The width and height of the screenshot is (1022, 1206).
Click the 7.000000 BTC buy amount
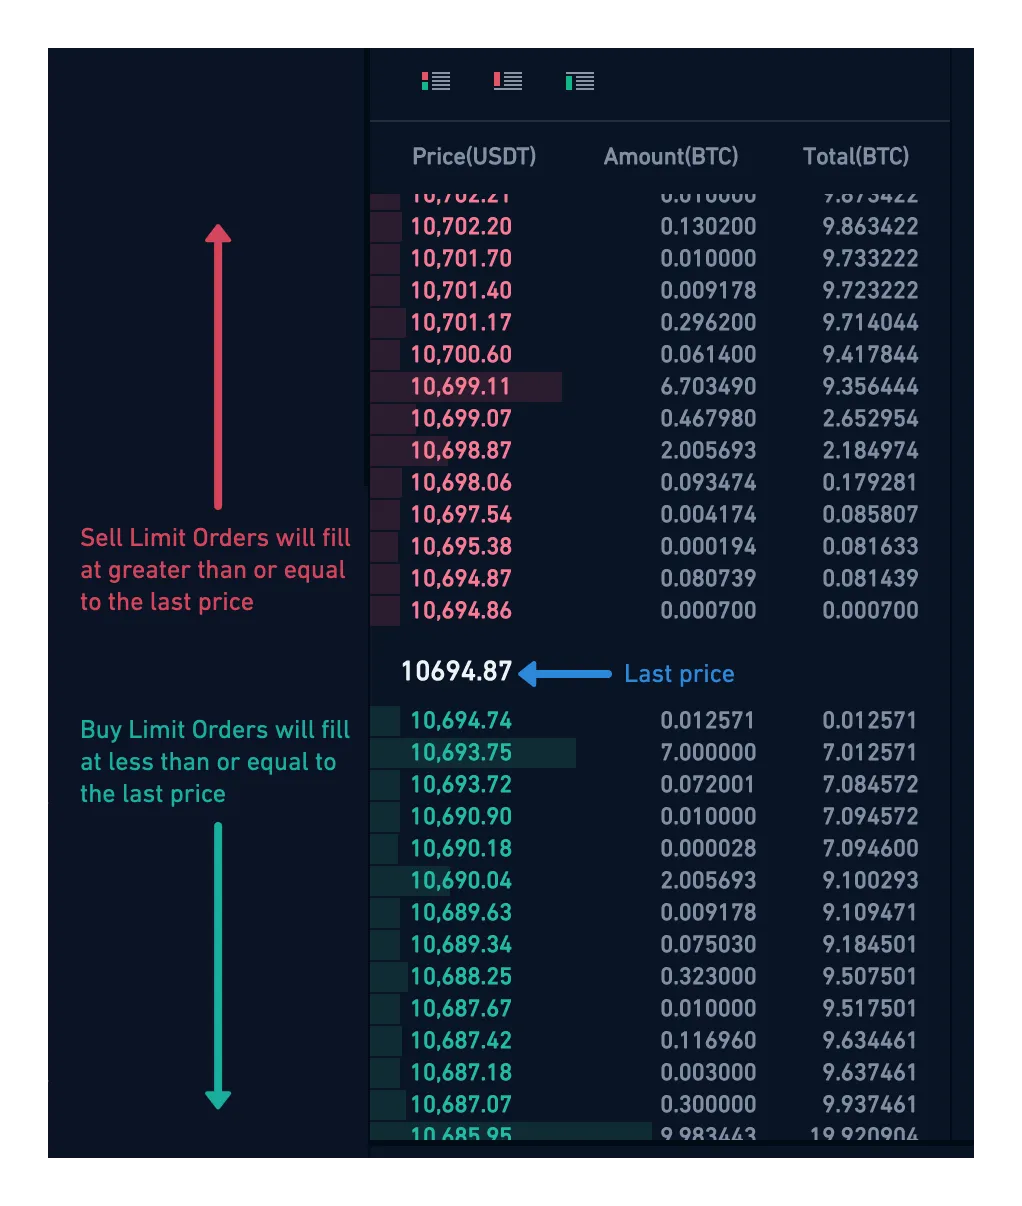708,753
